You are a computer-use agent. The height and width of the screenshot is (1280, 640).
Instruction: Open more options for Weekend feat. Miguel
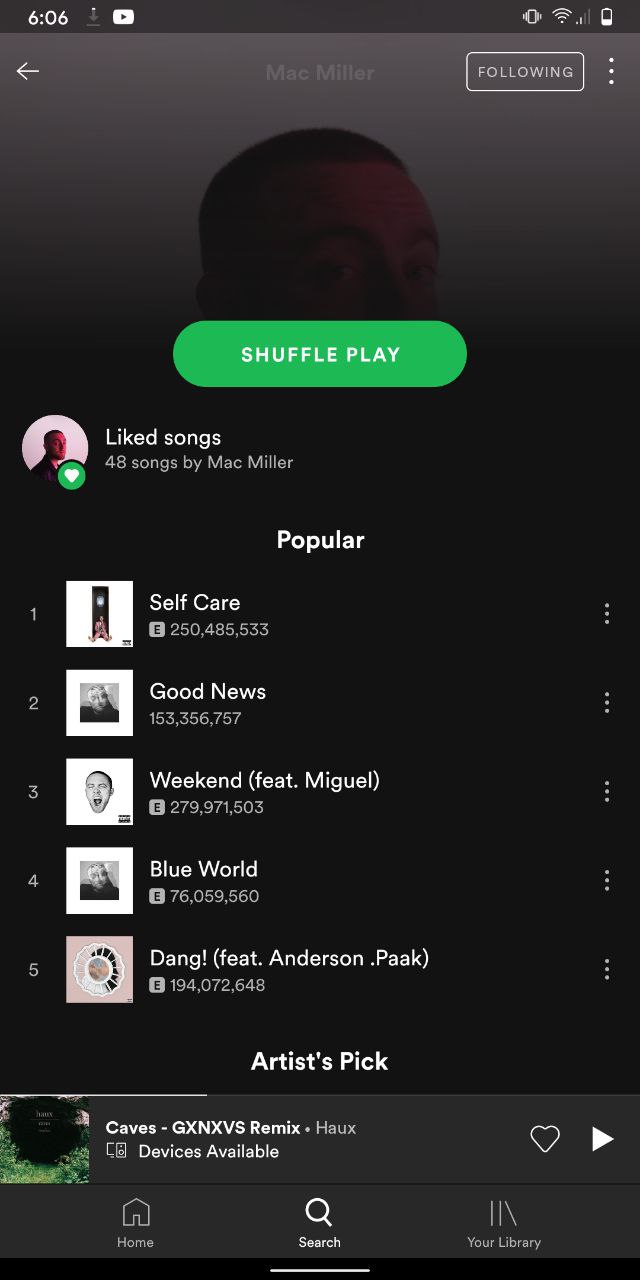coord(606,792)
